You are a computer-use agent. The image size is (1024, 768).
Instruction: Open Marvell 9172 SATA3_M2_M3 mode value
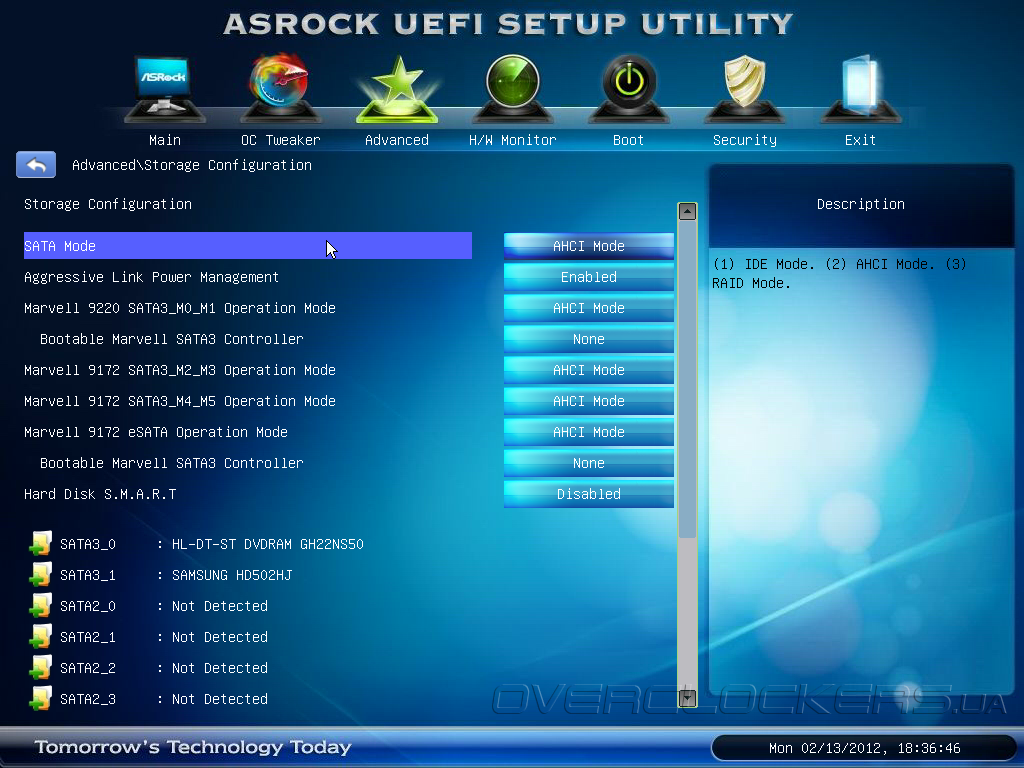588,370
